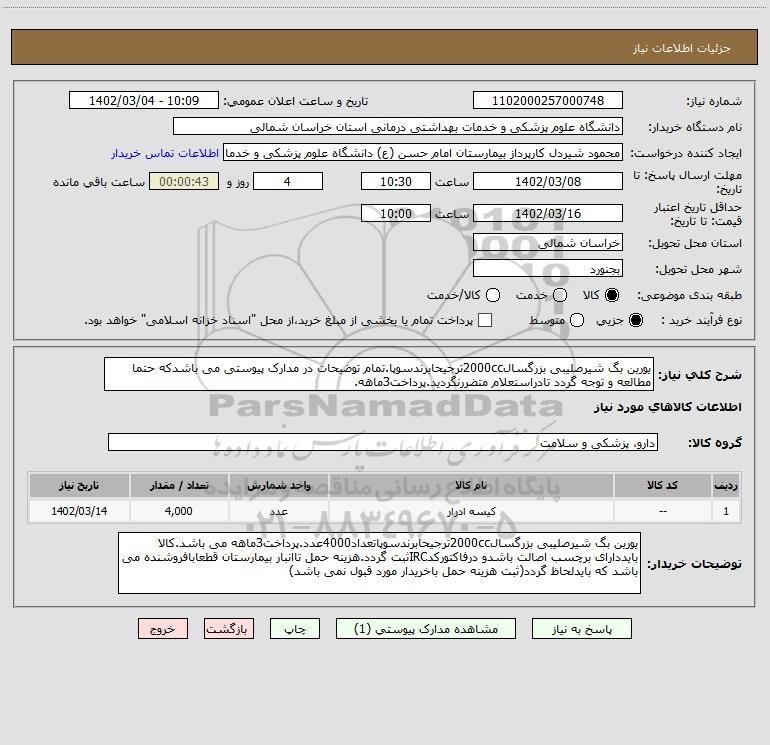Select the متوسط purchase type radio

point(577,320)
